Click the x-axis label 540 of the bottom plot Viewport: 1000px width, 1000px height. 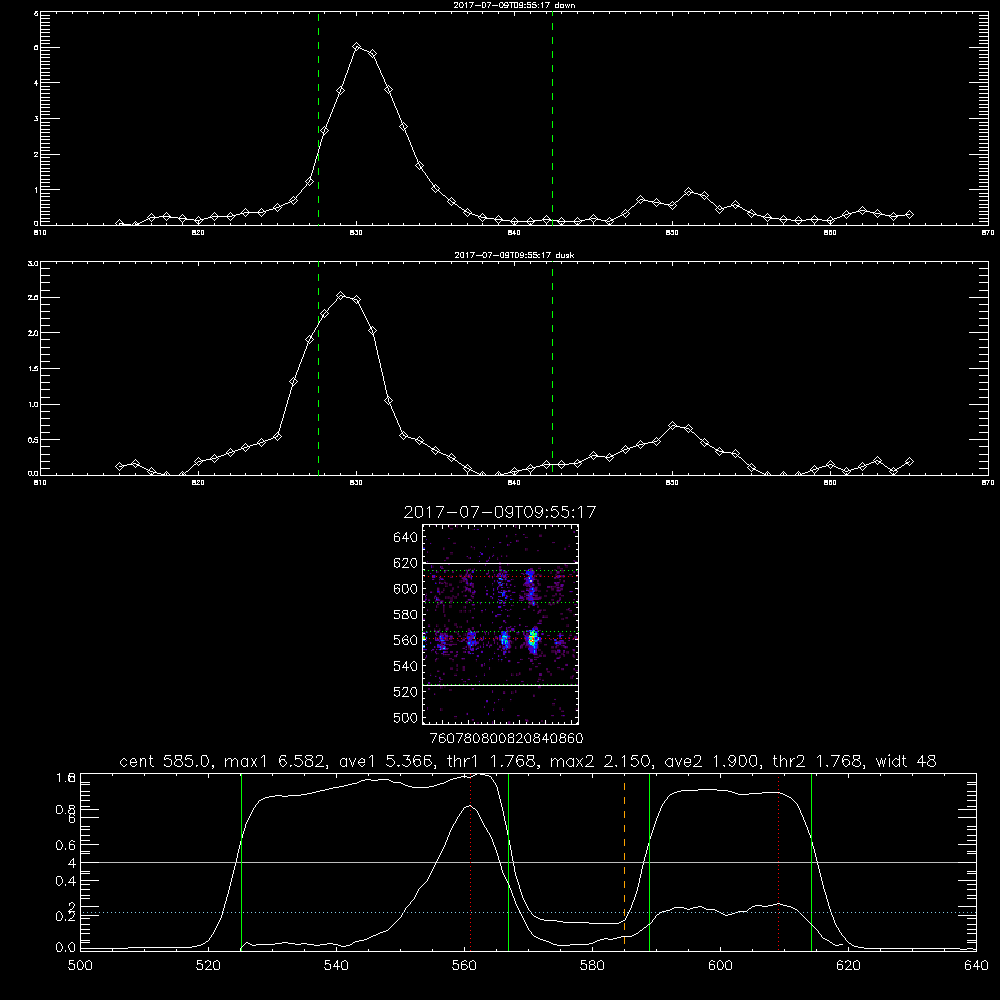click(336, 966)
